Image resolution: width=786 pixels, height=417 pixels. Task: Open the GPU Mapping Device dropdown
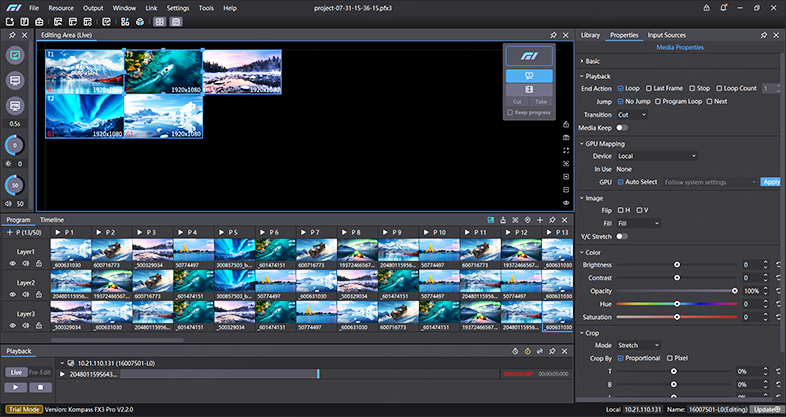click(657, 156)
